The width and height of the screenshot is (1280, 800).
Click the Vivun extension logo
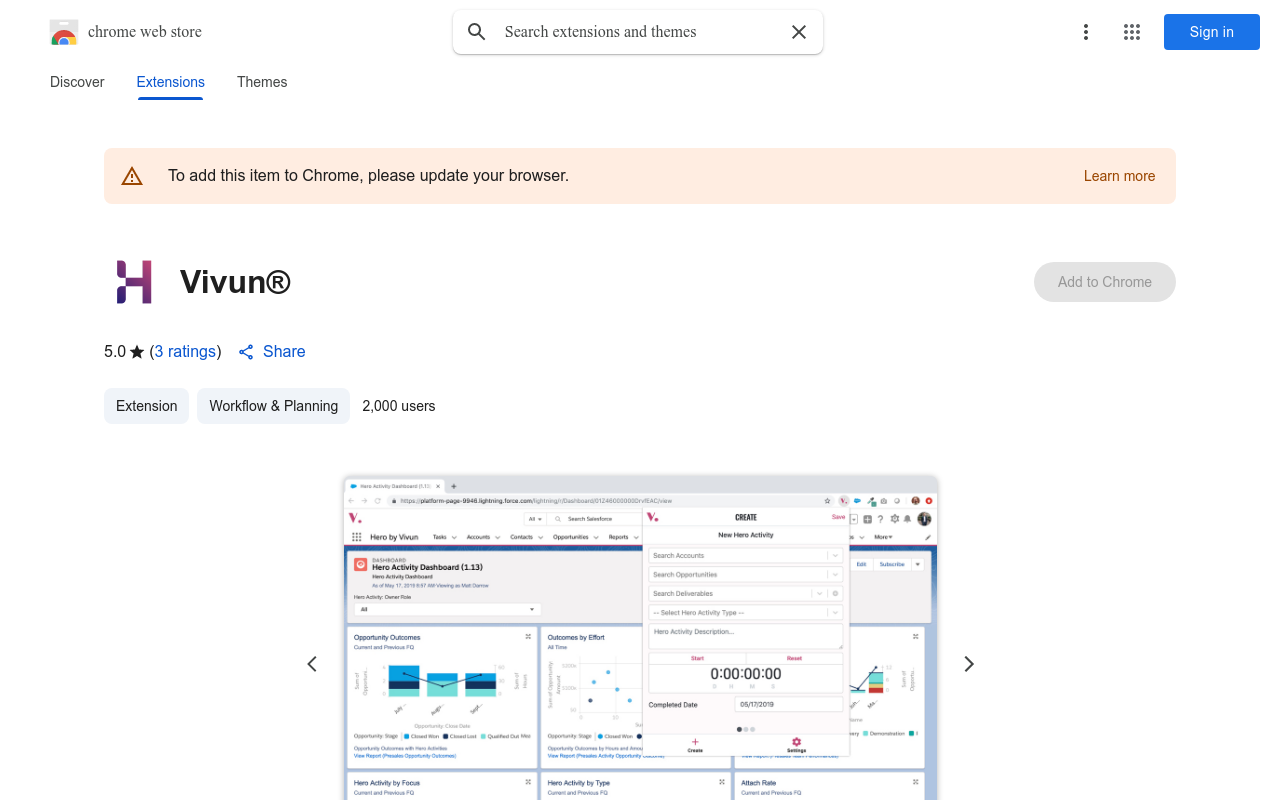[134, 282]
